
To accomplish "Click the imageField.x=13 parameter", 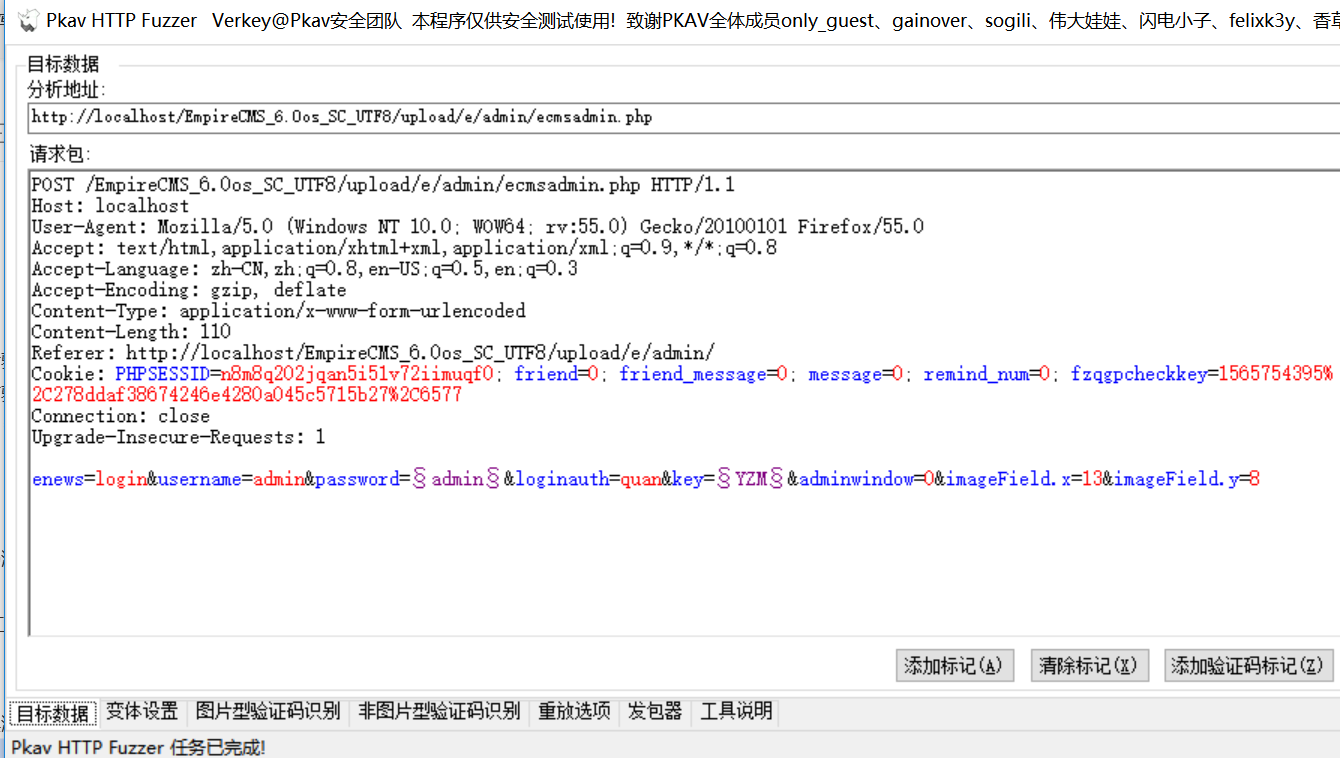I will 1024,479.
